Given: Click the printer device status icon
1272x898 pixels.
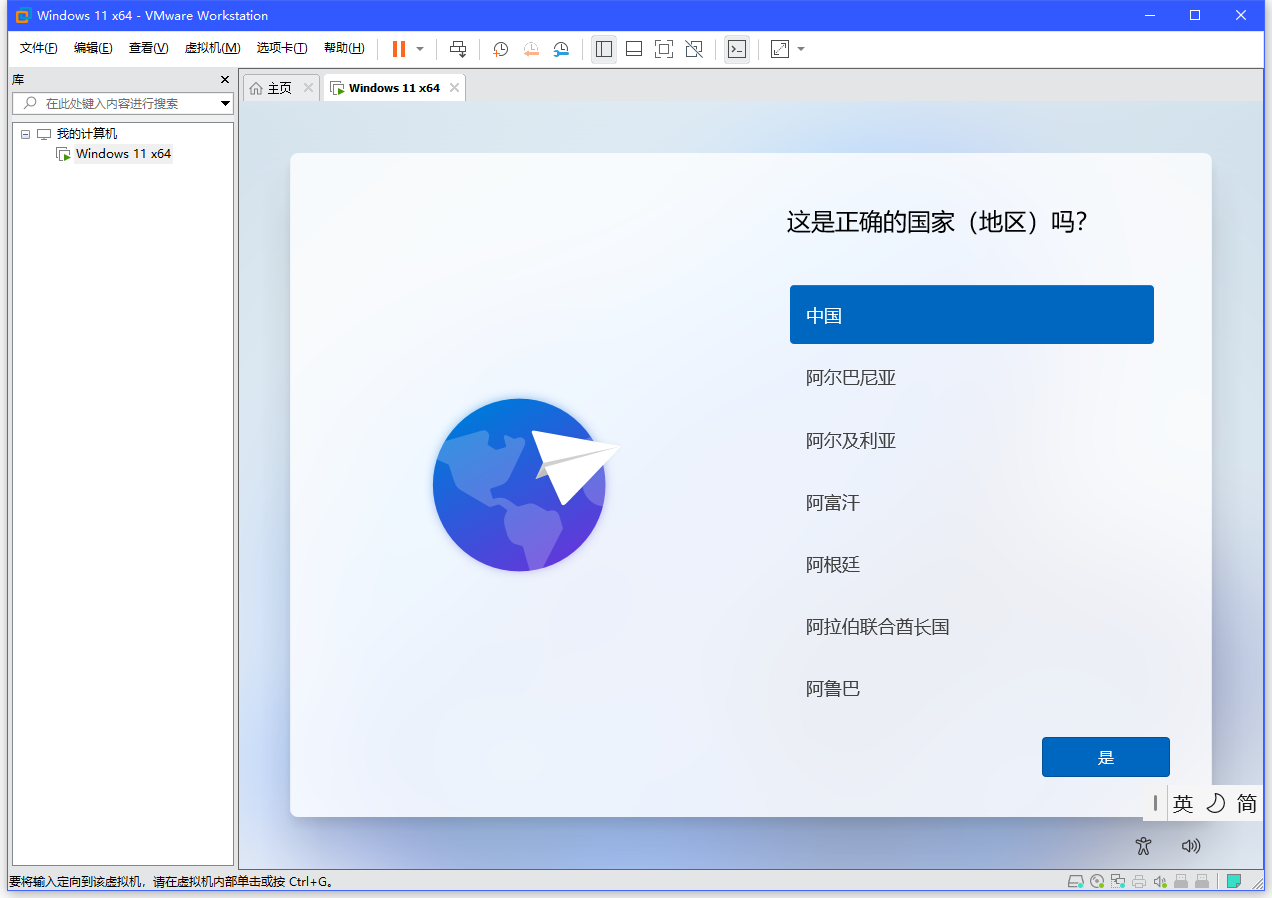Looking at the screenshot, I should [1139, 882].
